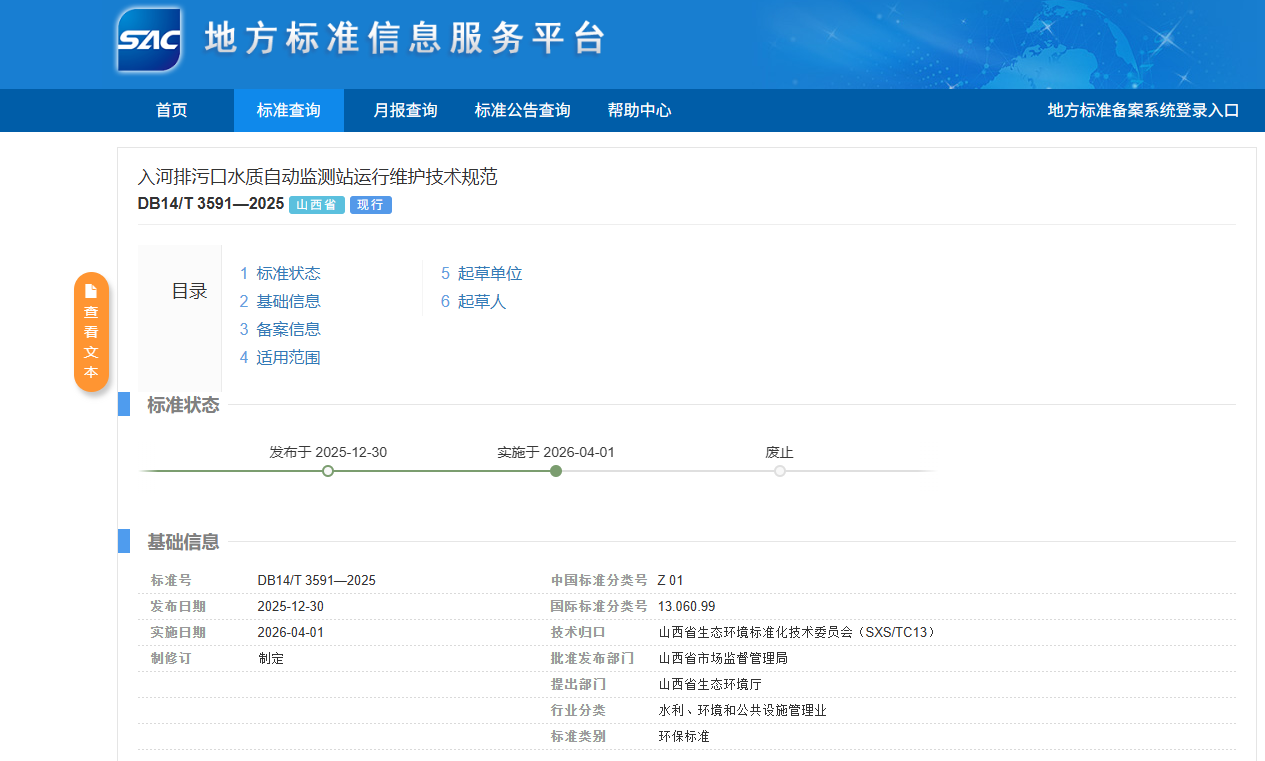Viewport: 1265px width, 761px height.
Task: Open the 首页 navigation tab
Action: pos(171,110)
